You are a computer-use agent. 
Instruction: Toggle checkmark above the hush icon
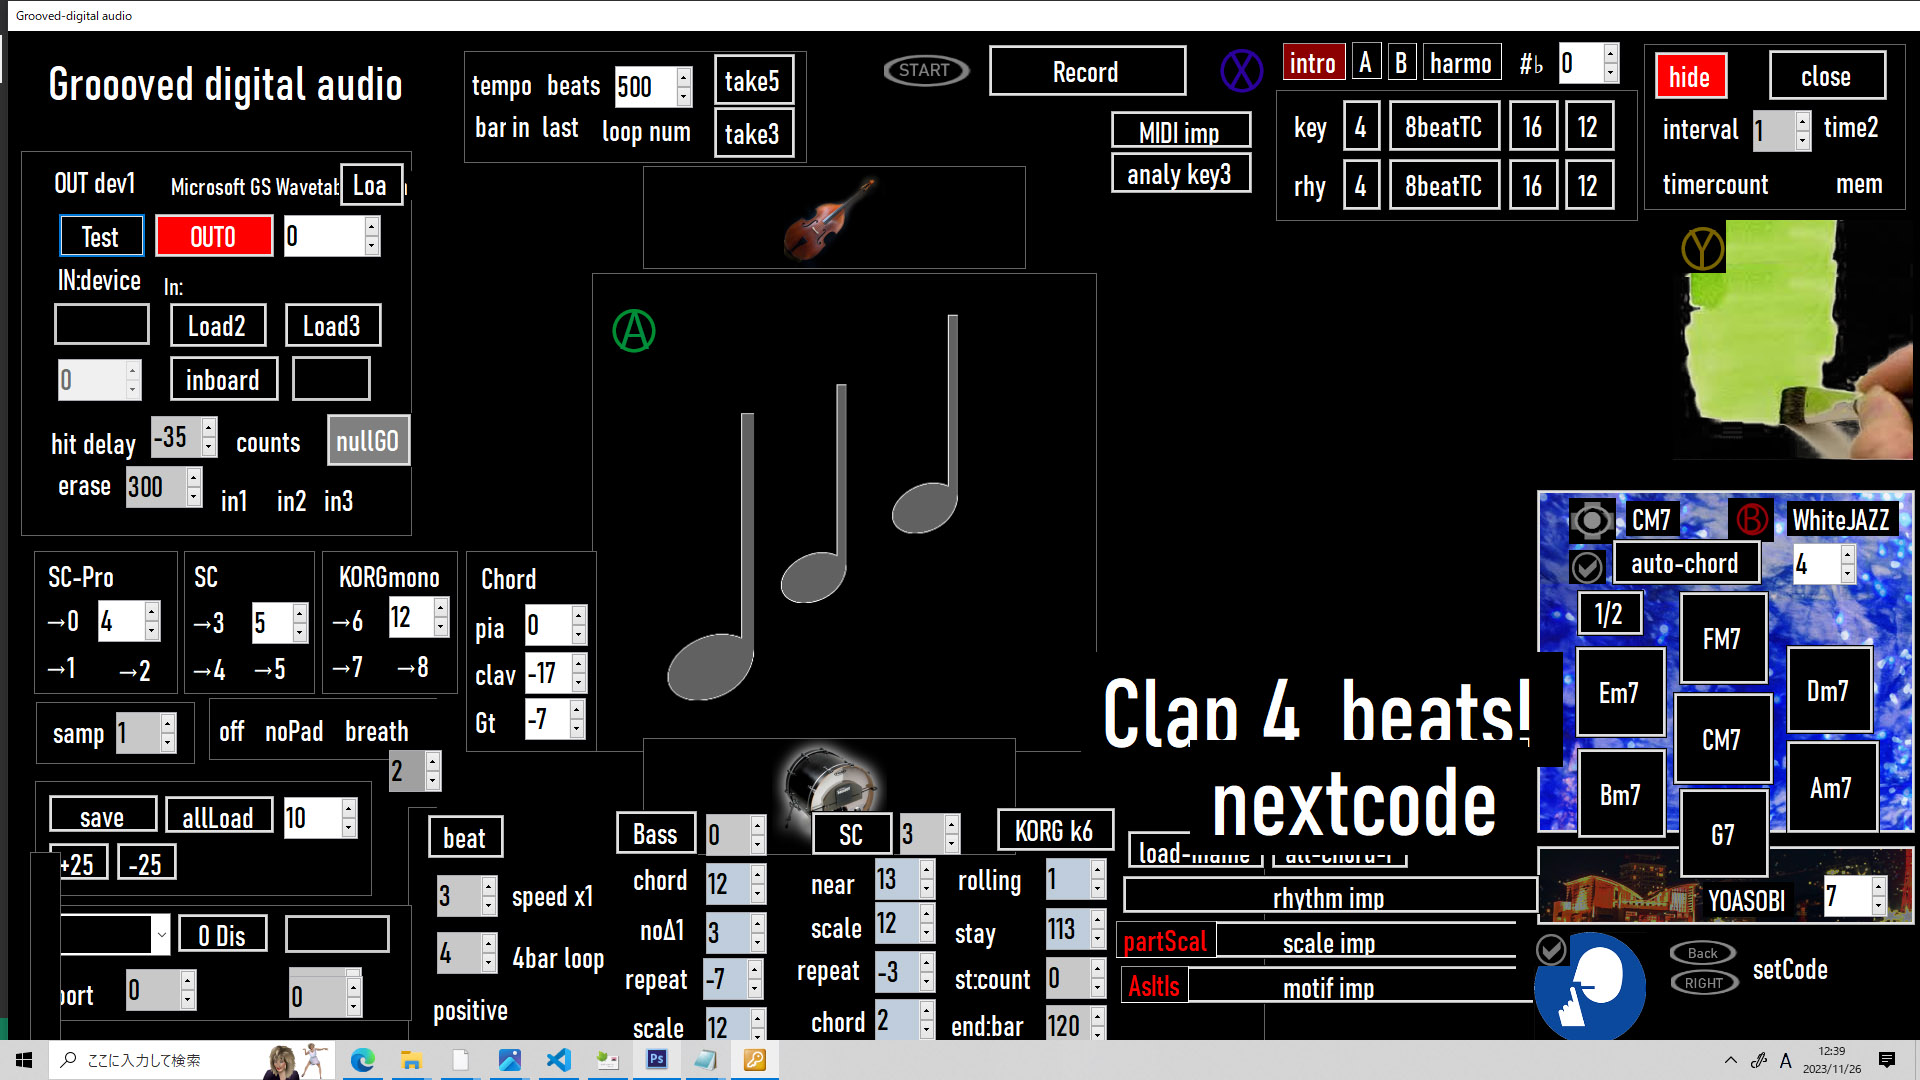click(x=1551, y=948)
